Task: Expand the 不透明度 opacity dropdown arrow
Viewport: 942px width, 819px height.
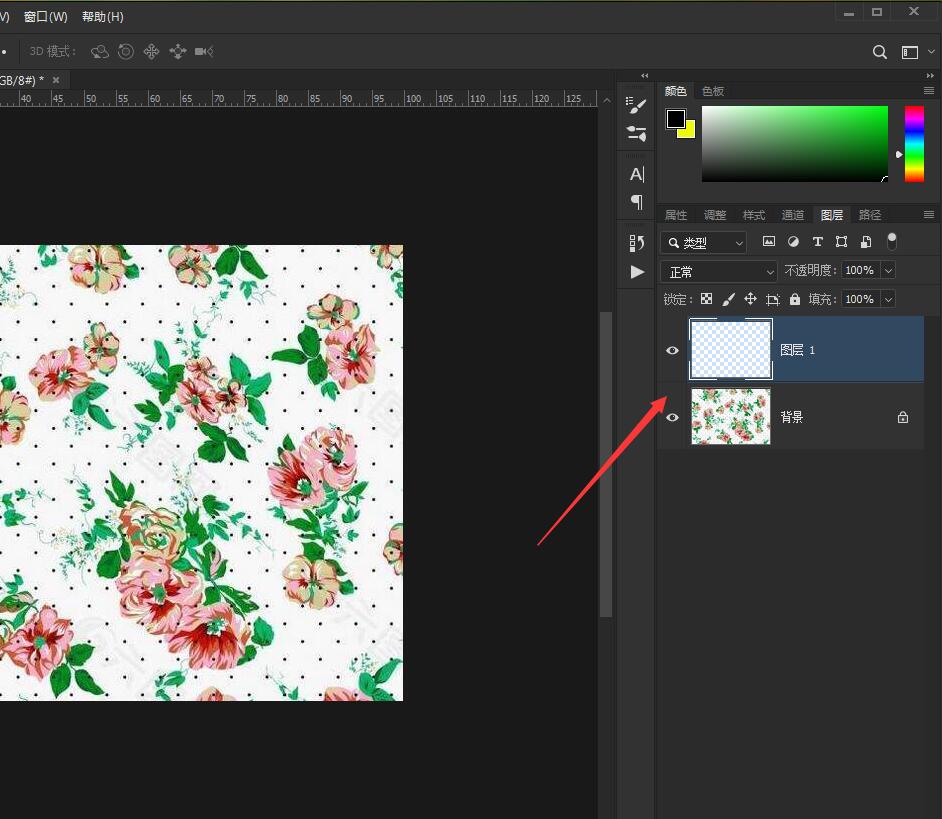Action: [x=887, y=271]
